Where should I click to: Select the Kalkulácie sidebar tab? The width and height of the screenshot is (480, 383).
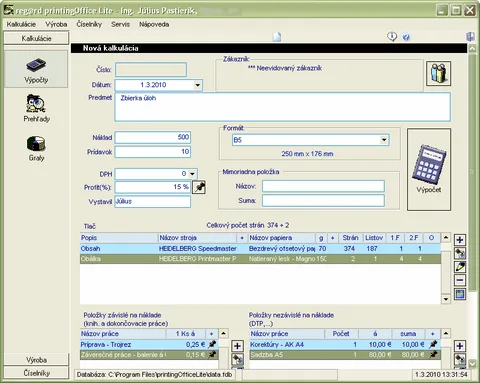(x=36, y=38)
